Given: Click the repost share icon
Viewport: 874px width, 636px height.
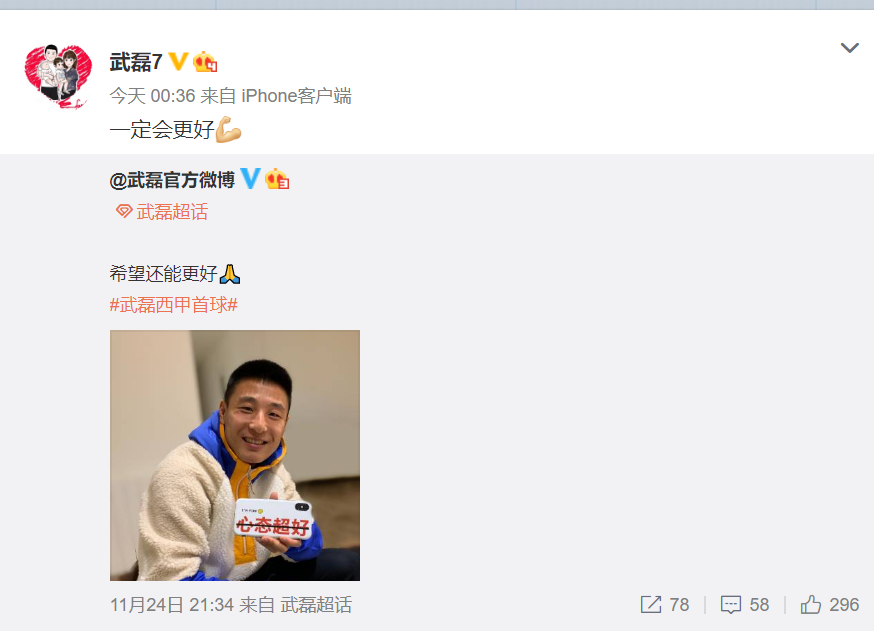Looking at the screenshot, I should tap(650, 604).
